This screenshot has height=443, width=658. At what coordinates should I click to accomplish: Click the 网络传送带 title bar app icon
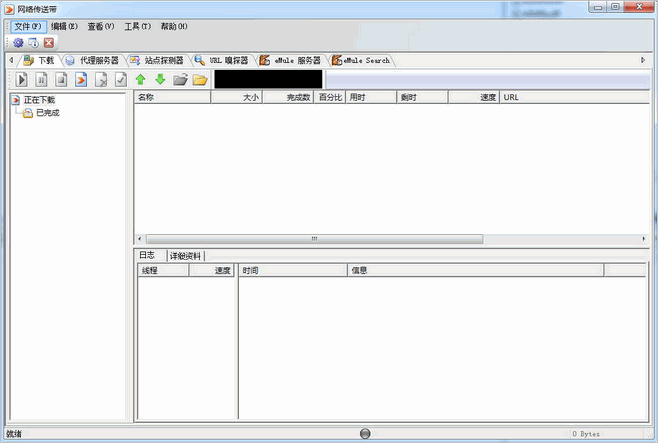[10, 9]
